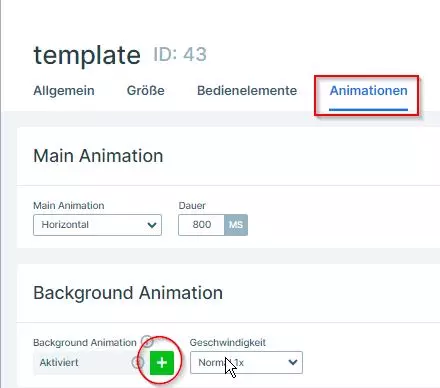Click chevron arrow of Horizontal dropdown
440x388 pixels.
[x=152, y=225]
